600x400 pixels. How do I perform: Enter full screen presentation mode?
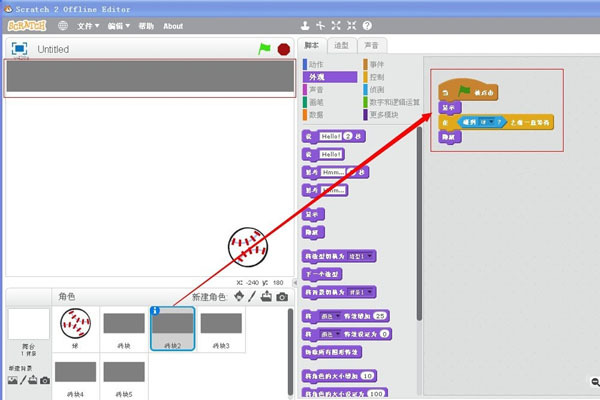[x=19, y=49]
